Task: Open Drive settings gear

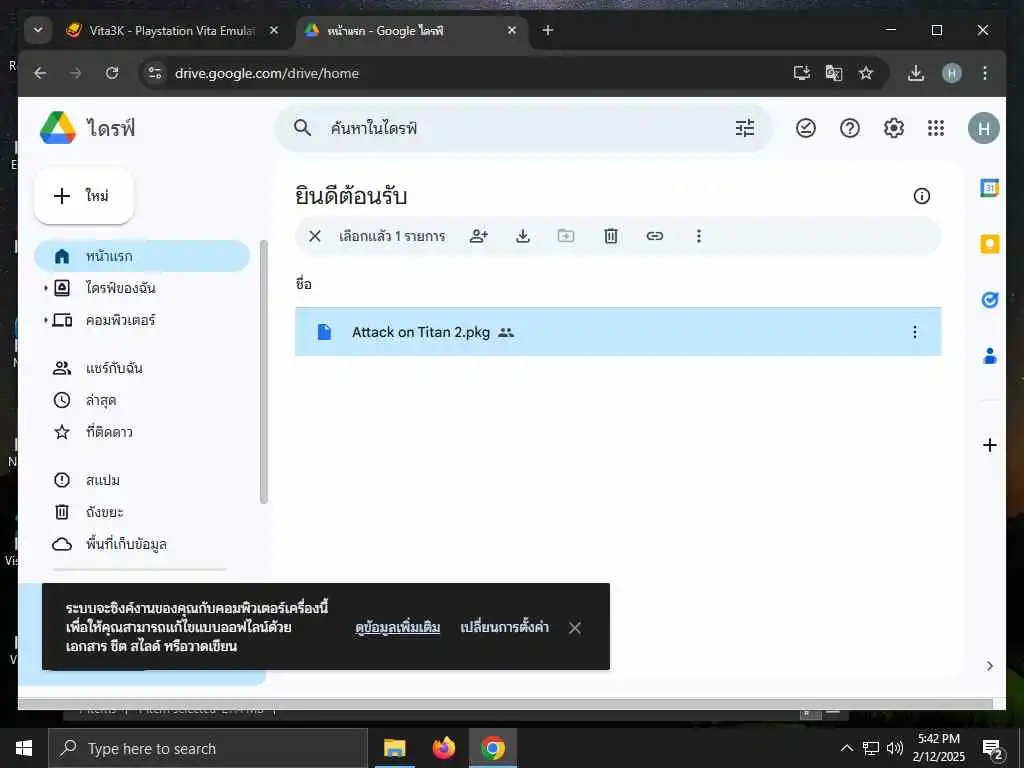Action: pos(893,128)
